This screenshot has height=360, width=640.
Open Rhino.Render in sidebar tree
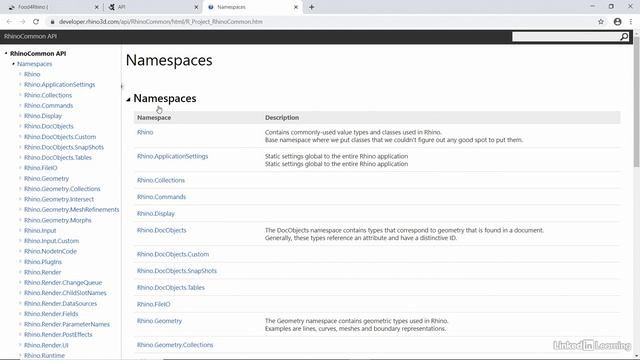(x=42, y=272)
